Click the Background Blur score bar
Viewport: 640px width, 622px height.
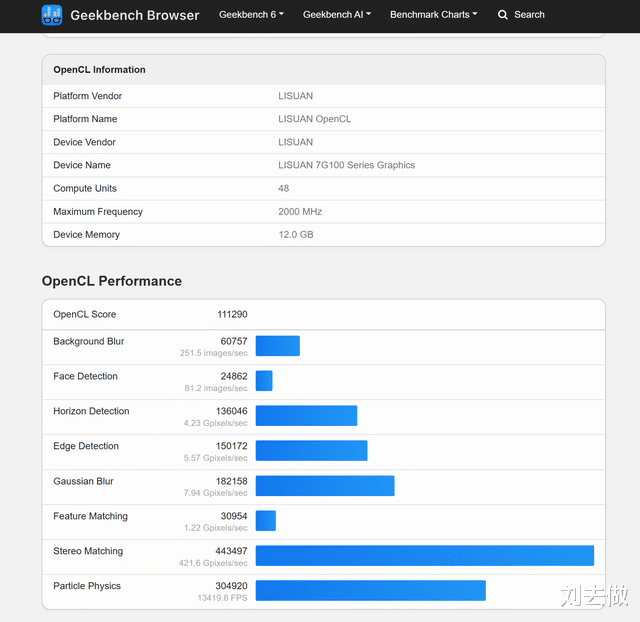point(277,346)
